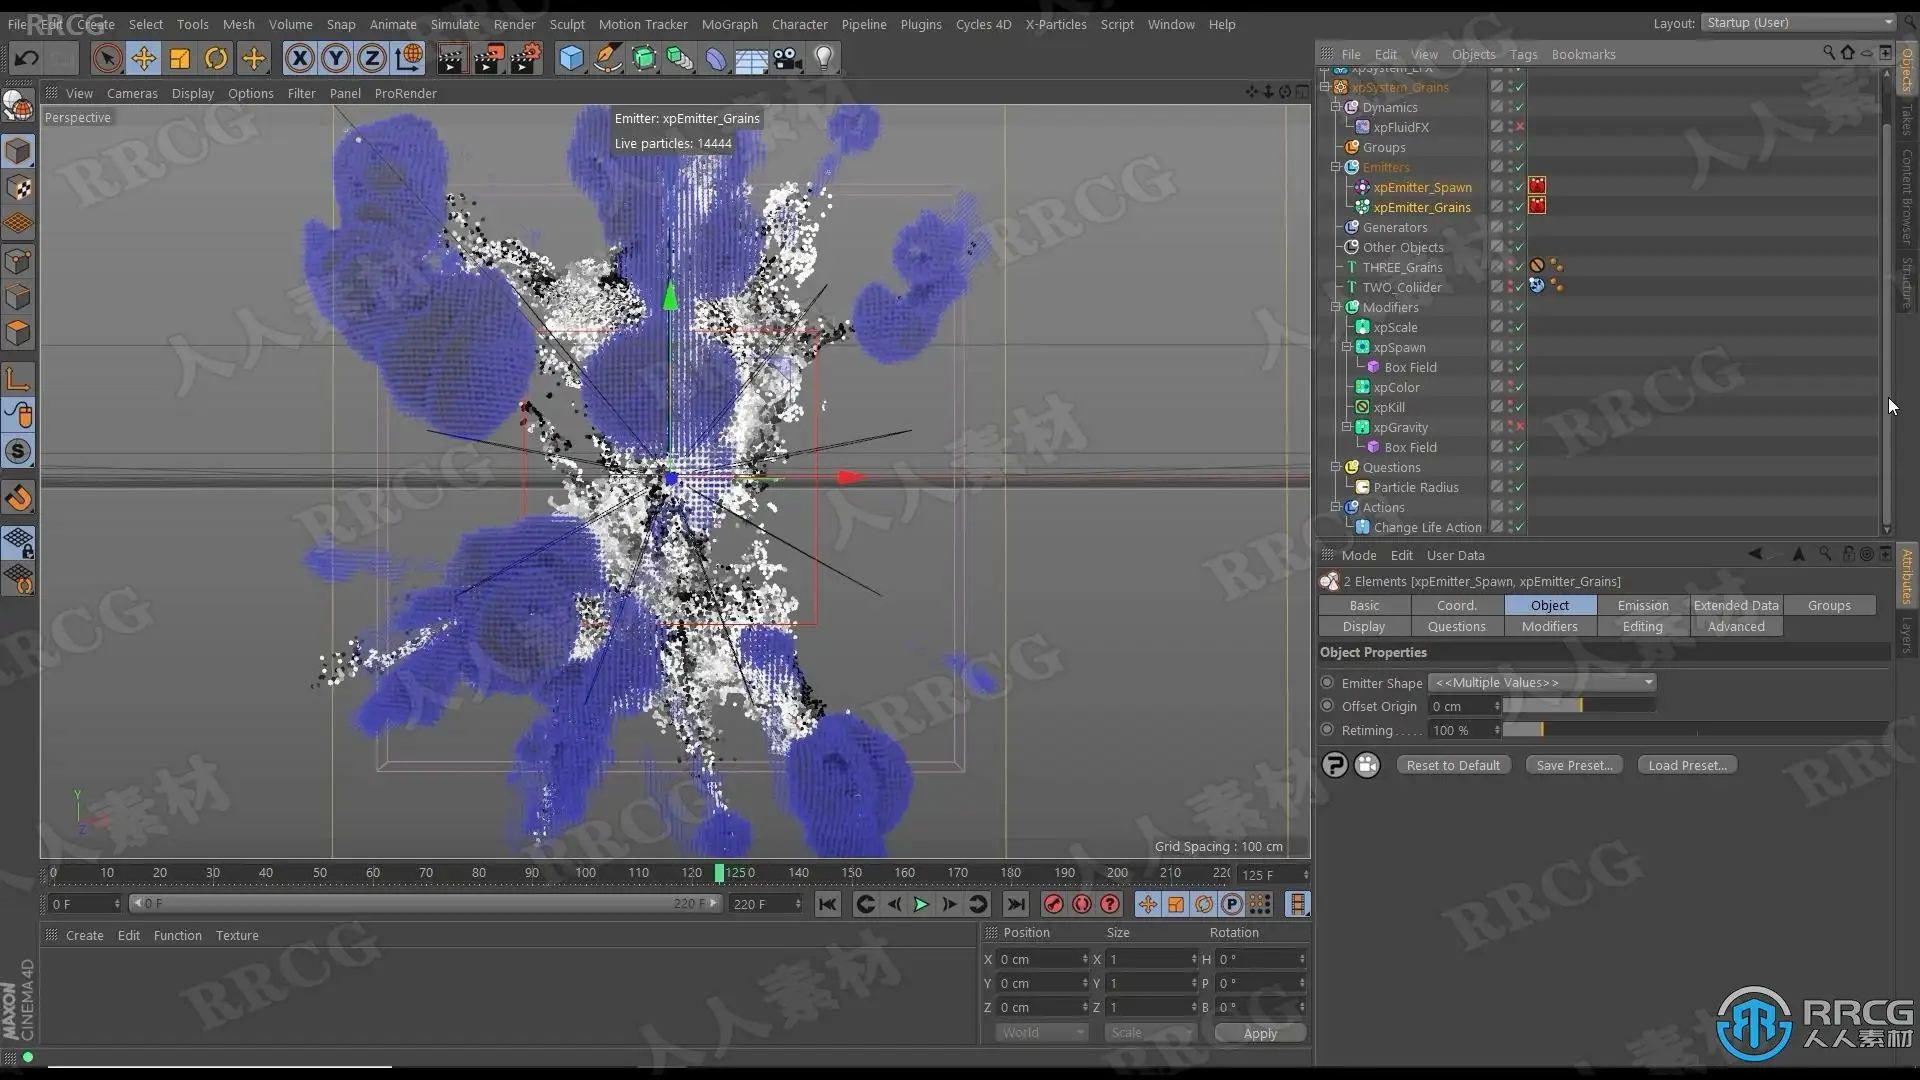Toggle xpFluidFX enable checkmark

(x=1519, y=127)
